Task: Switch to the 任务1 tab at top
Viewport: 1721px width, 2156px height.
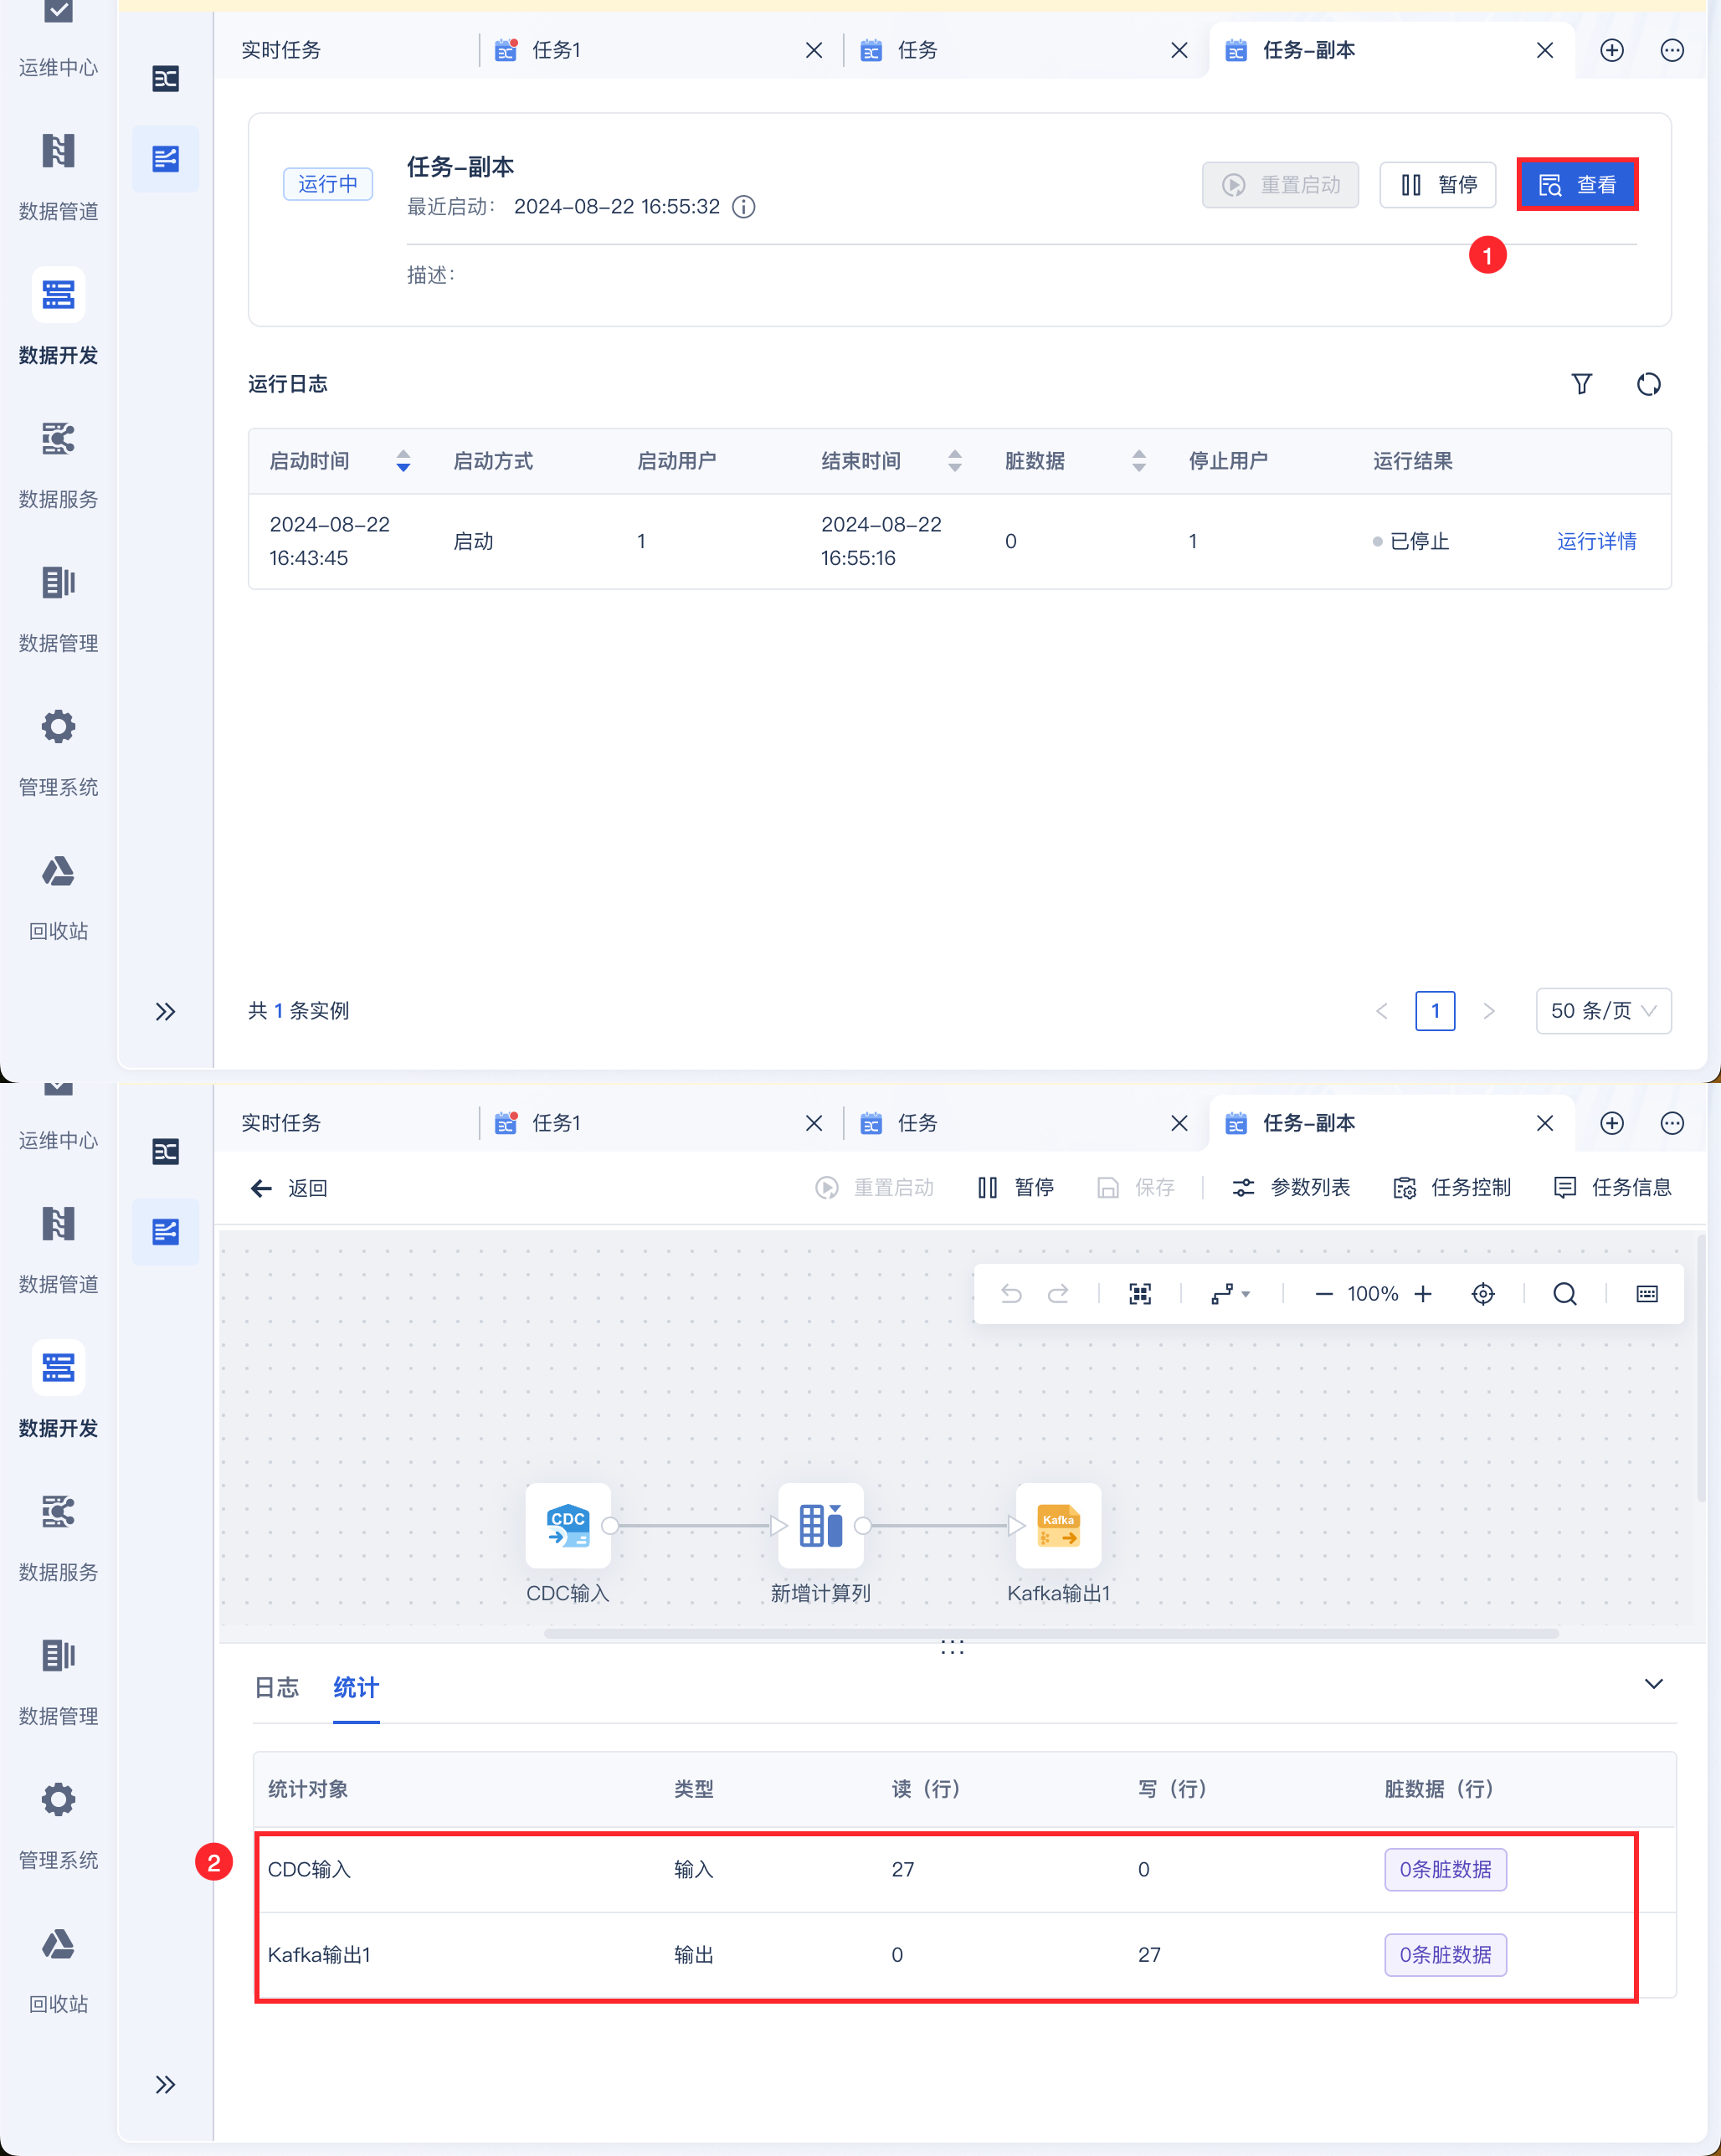Action: 557,50
